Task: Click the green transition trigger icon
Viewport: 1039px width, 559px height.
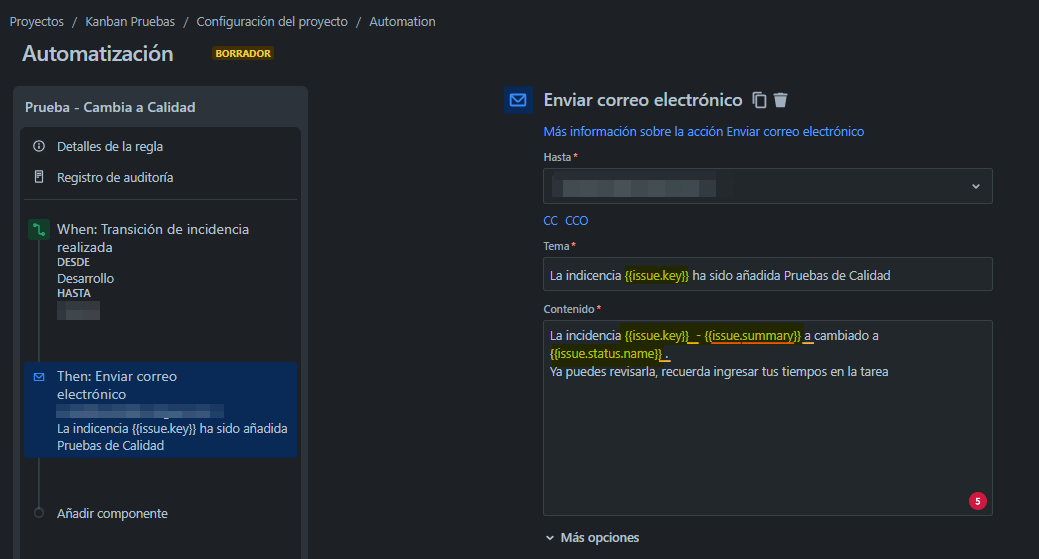Action: pos(39,230)
